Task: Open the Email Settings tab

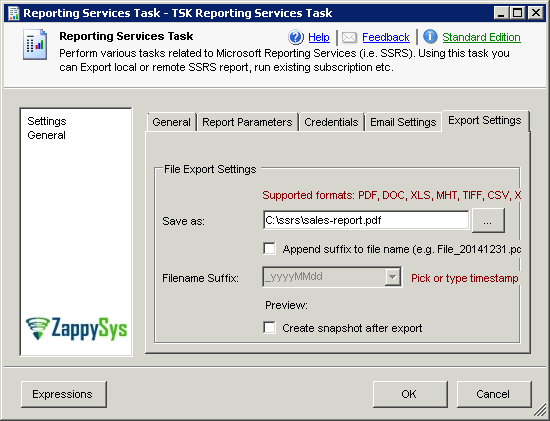Action: tap(403, 122)
